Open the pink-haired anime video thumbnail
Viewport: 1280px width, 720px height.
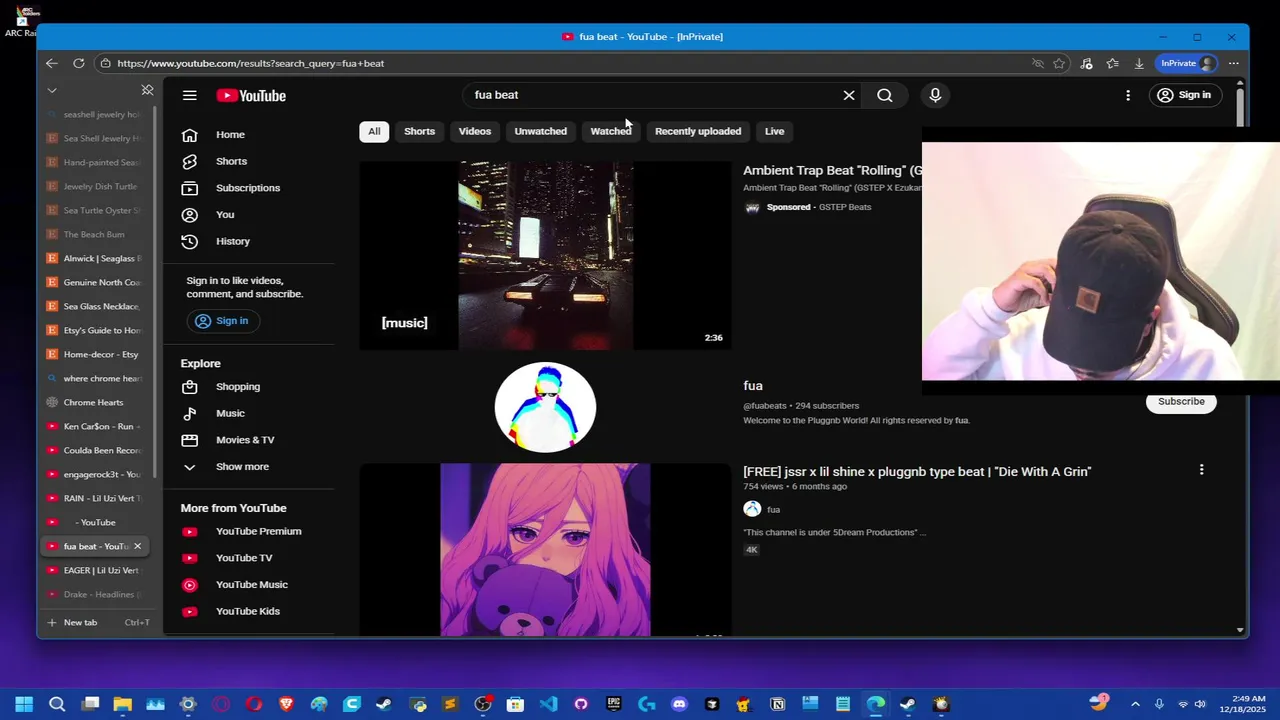[x=545, y=549]
